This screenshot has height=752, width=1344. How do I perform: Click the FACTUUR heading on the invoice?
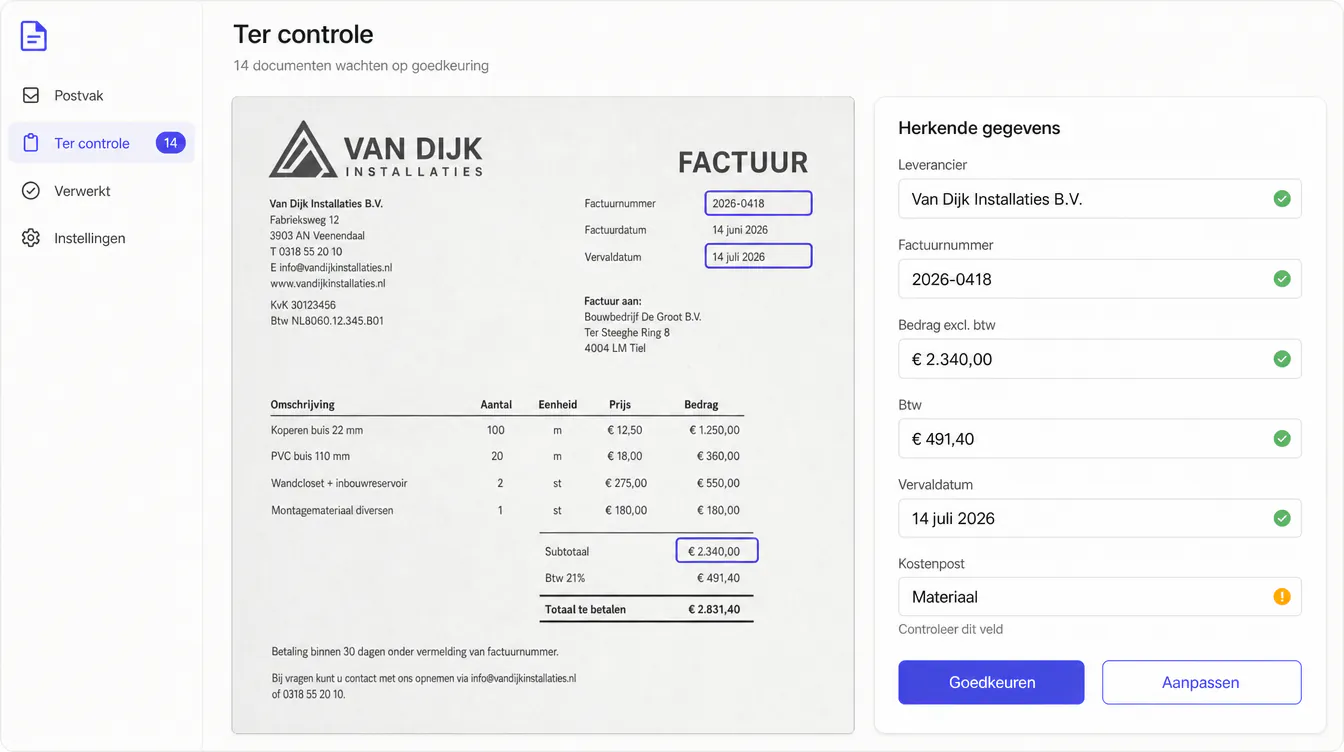pyautogui.click(x=743, y=162)
